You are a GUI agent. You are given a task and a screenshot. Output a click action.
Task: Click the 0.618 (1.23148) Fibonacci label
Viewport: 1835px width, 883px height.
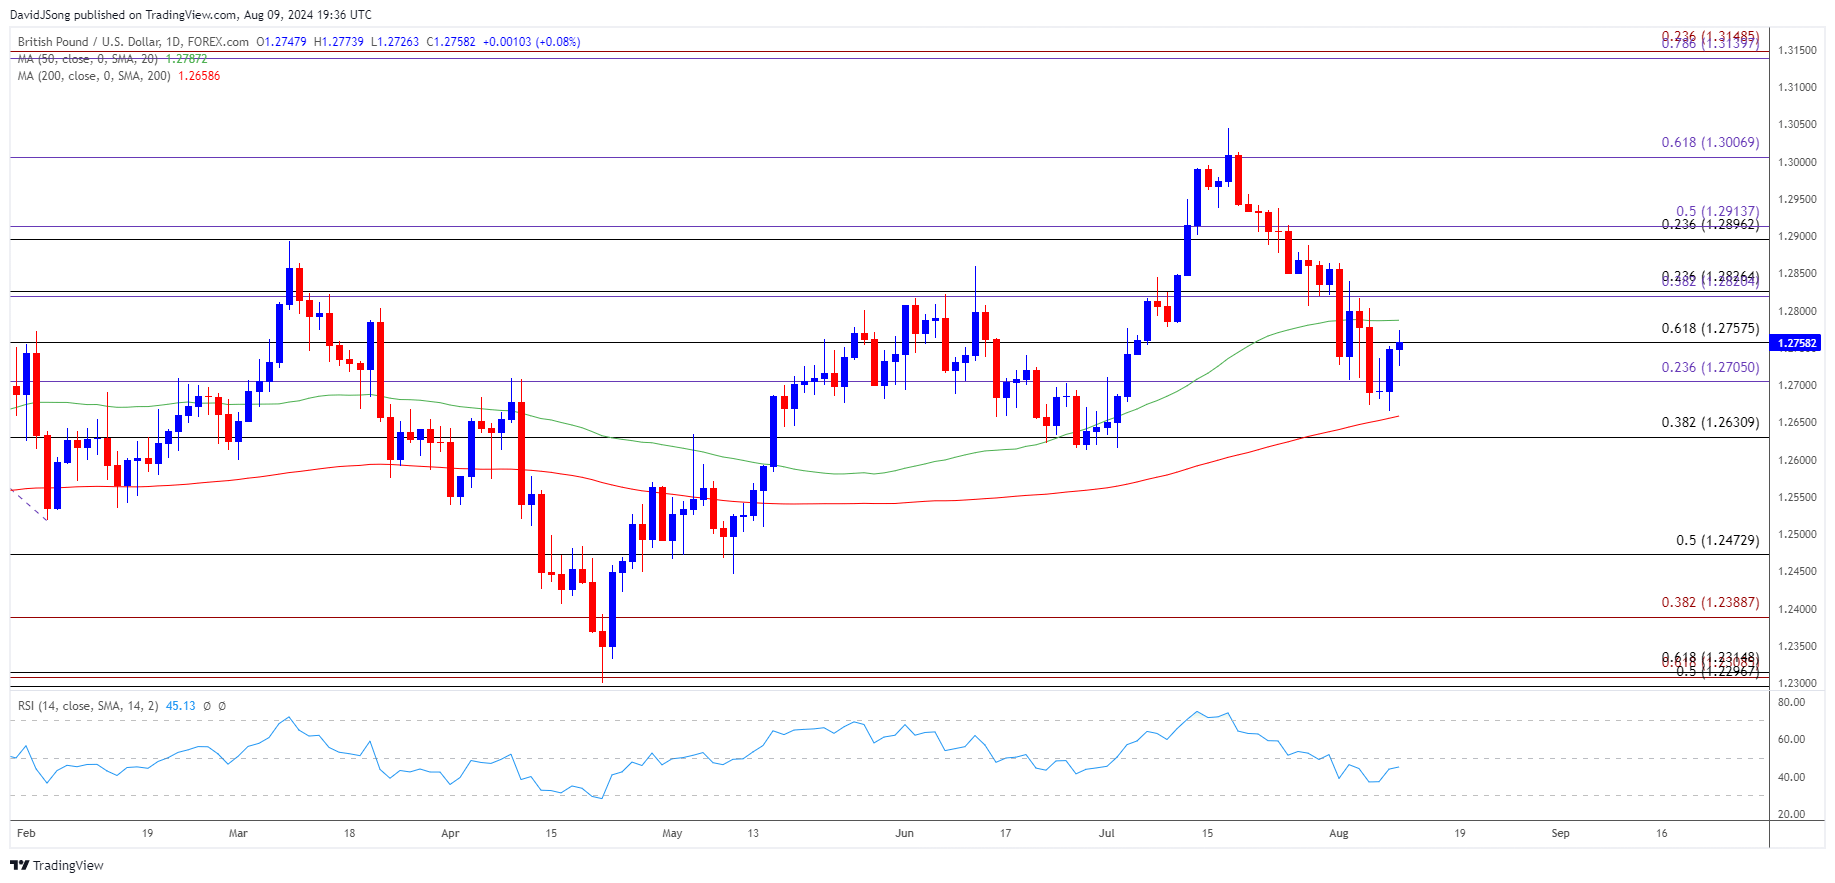(1710, 657)
